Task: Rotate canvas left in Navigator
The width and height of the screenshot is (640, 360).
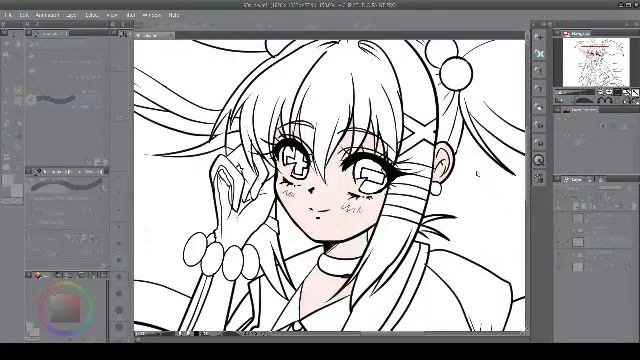Action: [601, 100]
